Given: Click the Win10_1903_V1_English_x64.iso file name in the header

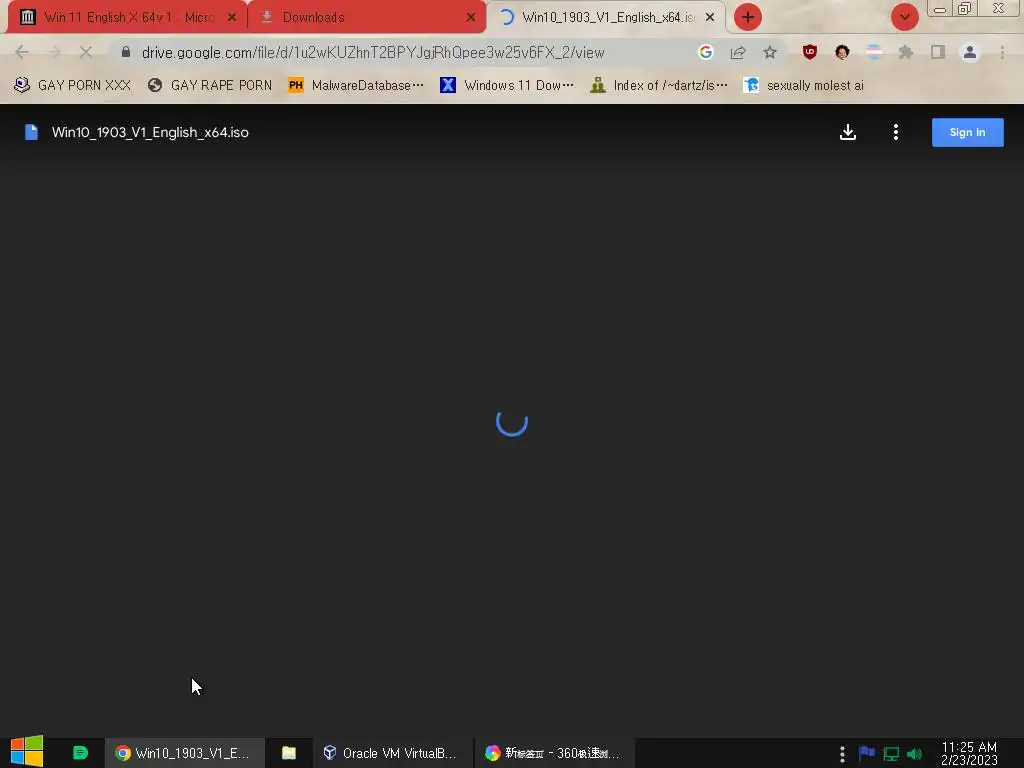Looking at the screenshot, I should (x=150, y=133).
